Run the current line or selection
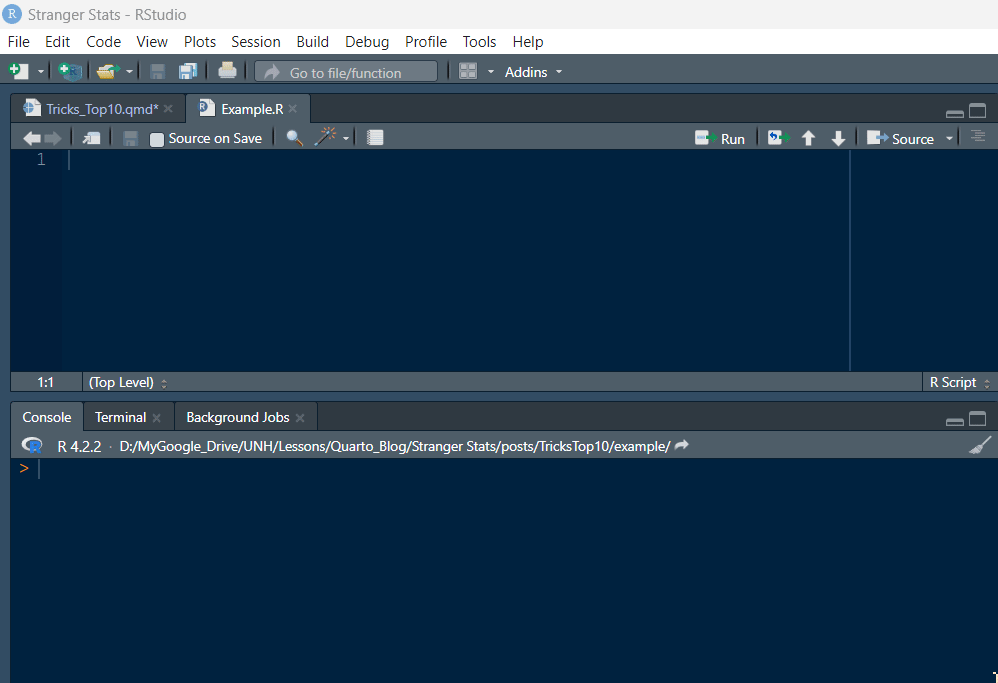The image size is (998, 683). pyautogui.click(x=720, y=138)
